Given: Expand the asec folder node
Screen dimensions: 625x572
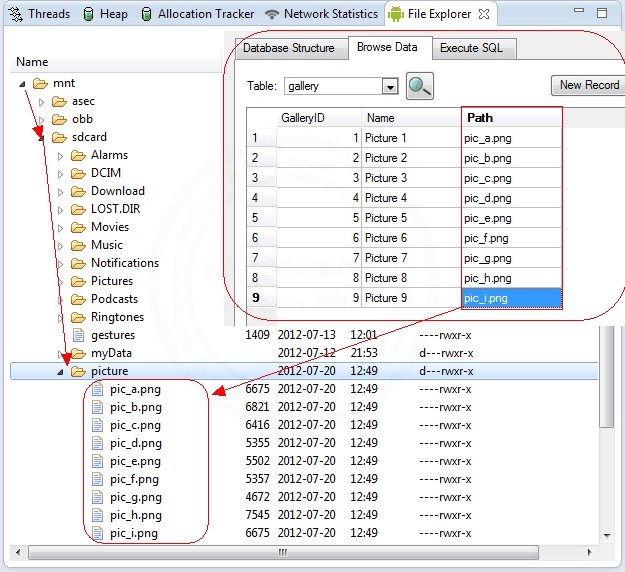Looking at the screenshot, I should tap(42, 102).
